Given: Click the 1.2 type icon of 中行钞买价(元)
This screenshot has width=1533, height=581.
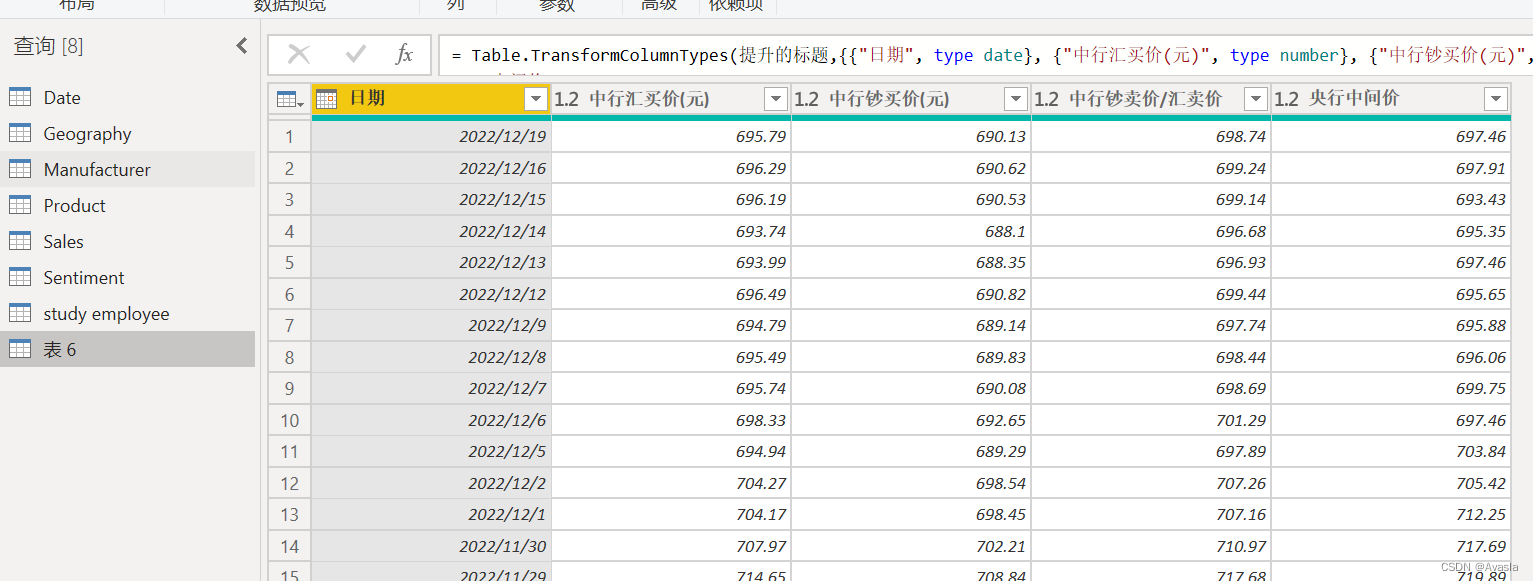Looking at the screenshot, I should [x=807, y=99].
